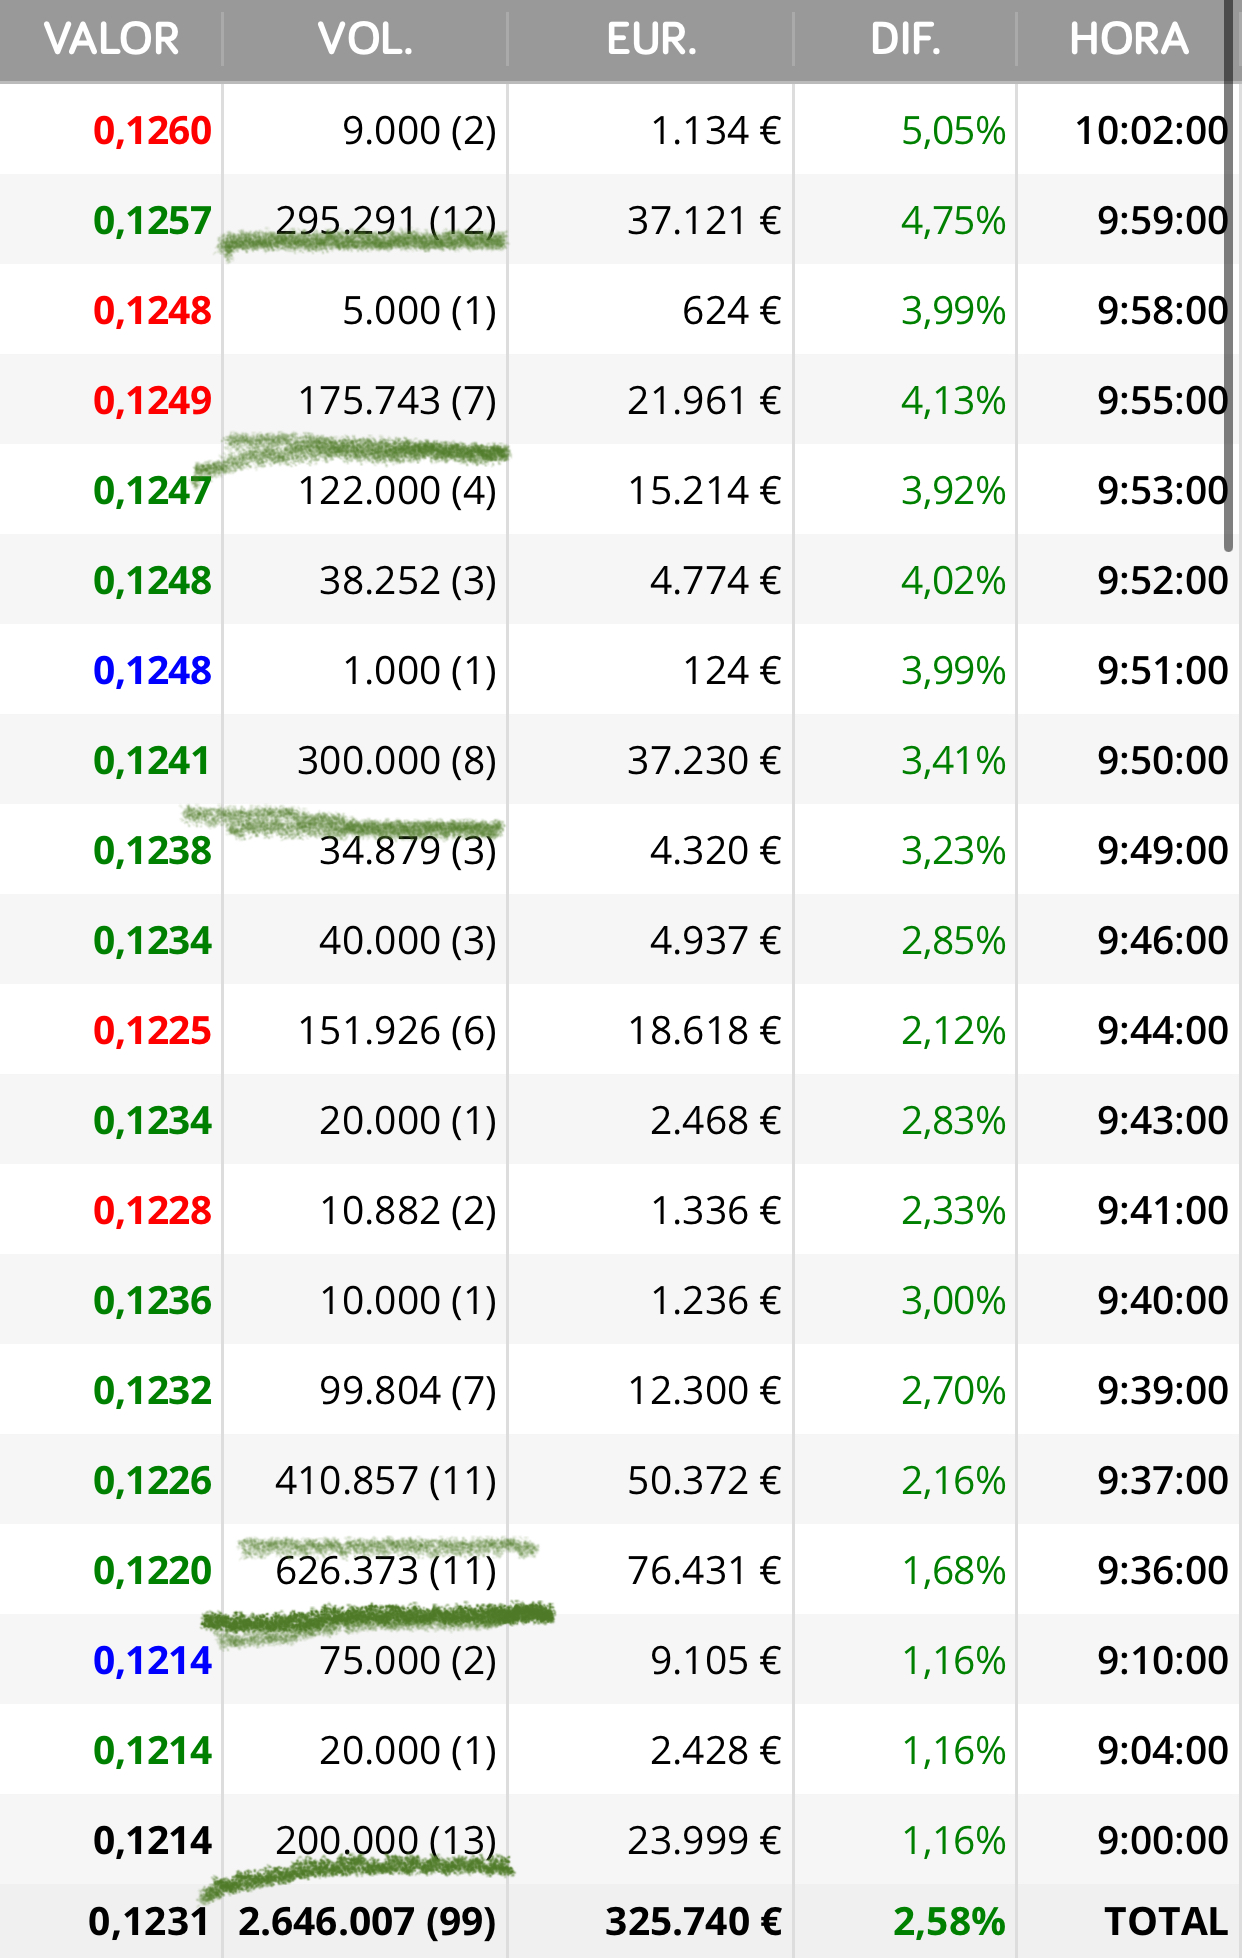Click volume 626.373 (11) cell
The image size is (1242, 1958).
point(386,1571)
